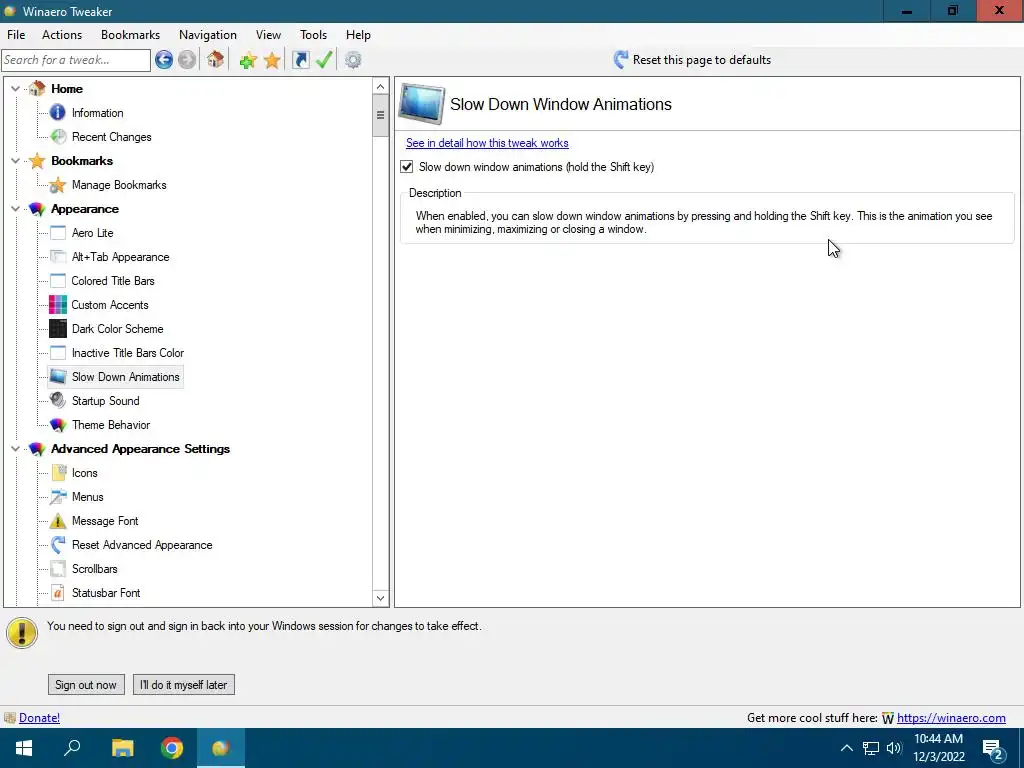Click the Information blue icon in tree
Viewport: 1024px width, 768px height.
(x=58, y=112)
